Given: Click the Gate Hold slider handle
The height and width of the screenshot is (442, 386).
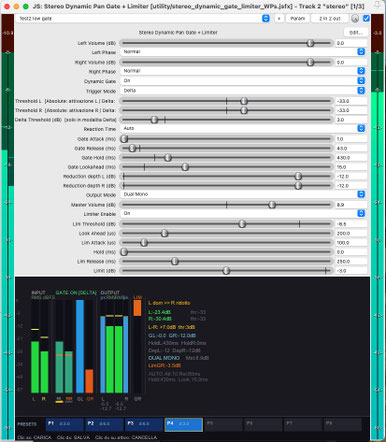Looking at the screenshot, I should (x=168, y=157).
